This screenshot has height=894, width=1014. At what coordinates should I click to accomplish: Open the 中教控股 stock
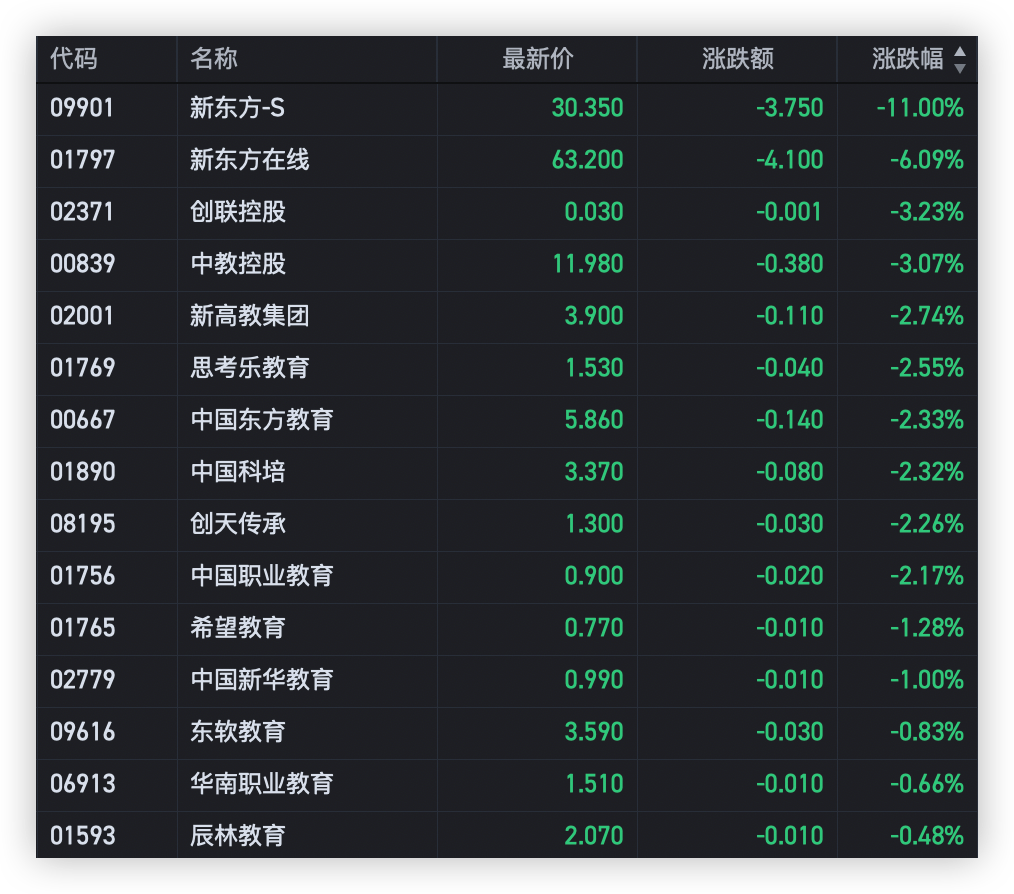(238, 264)
